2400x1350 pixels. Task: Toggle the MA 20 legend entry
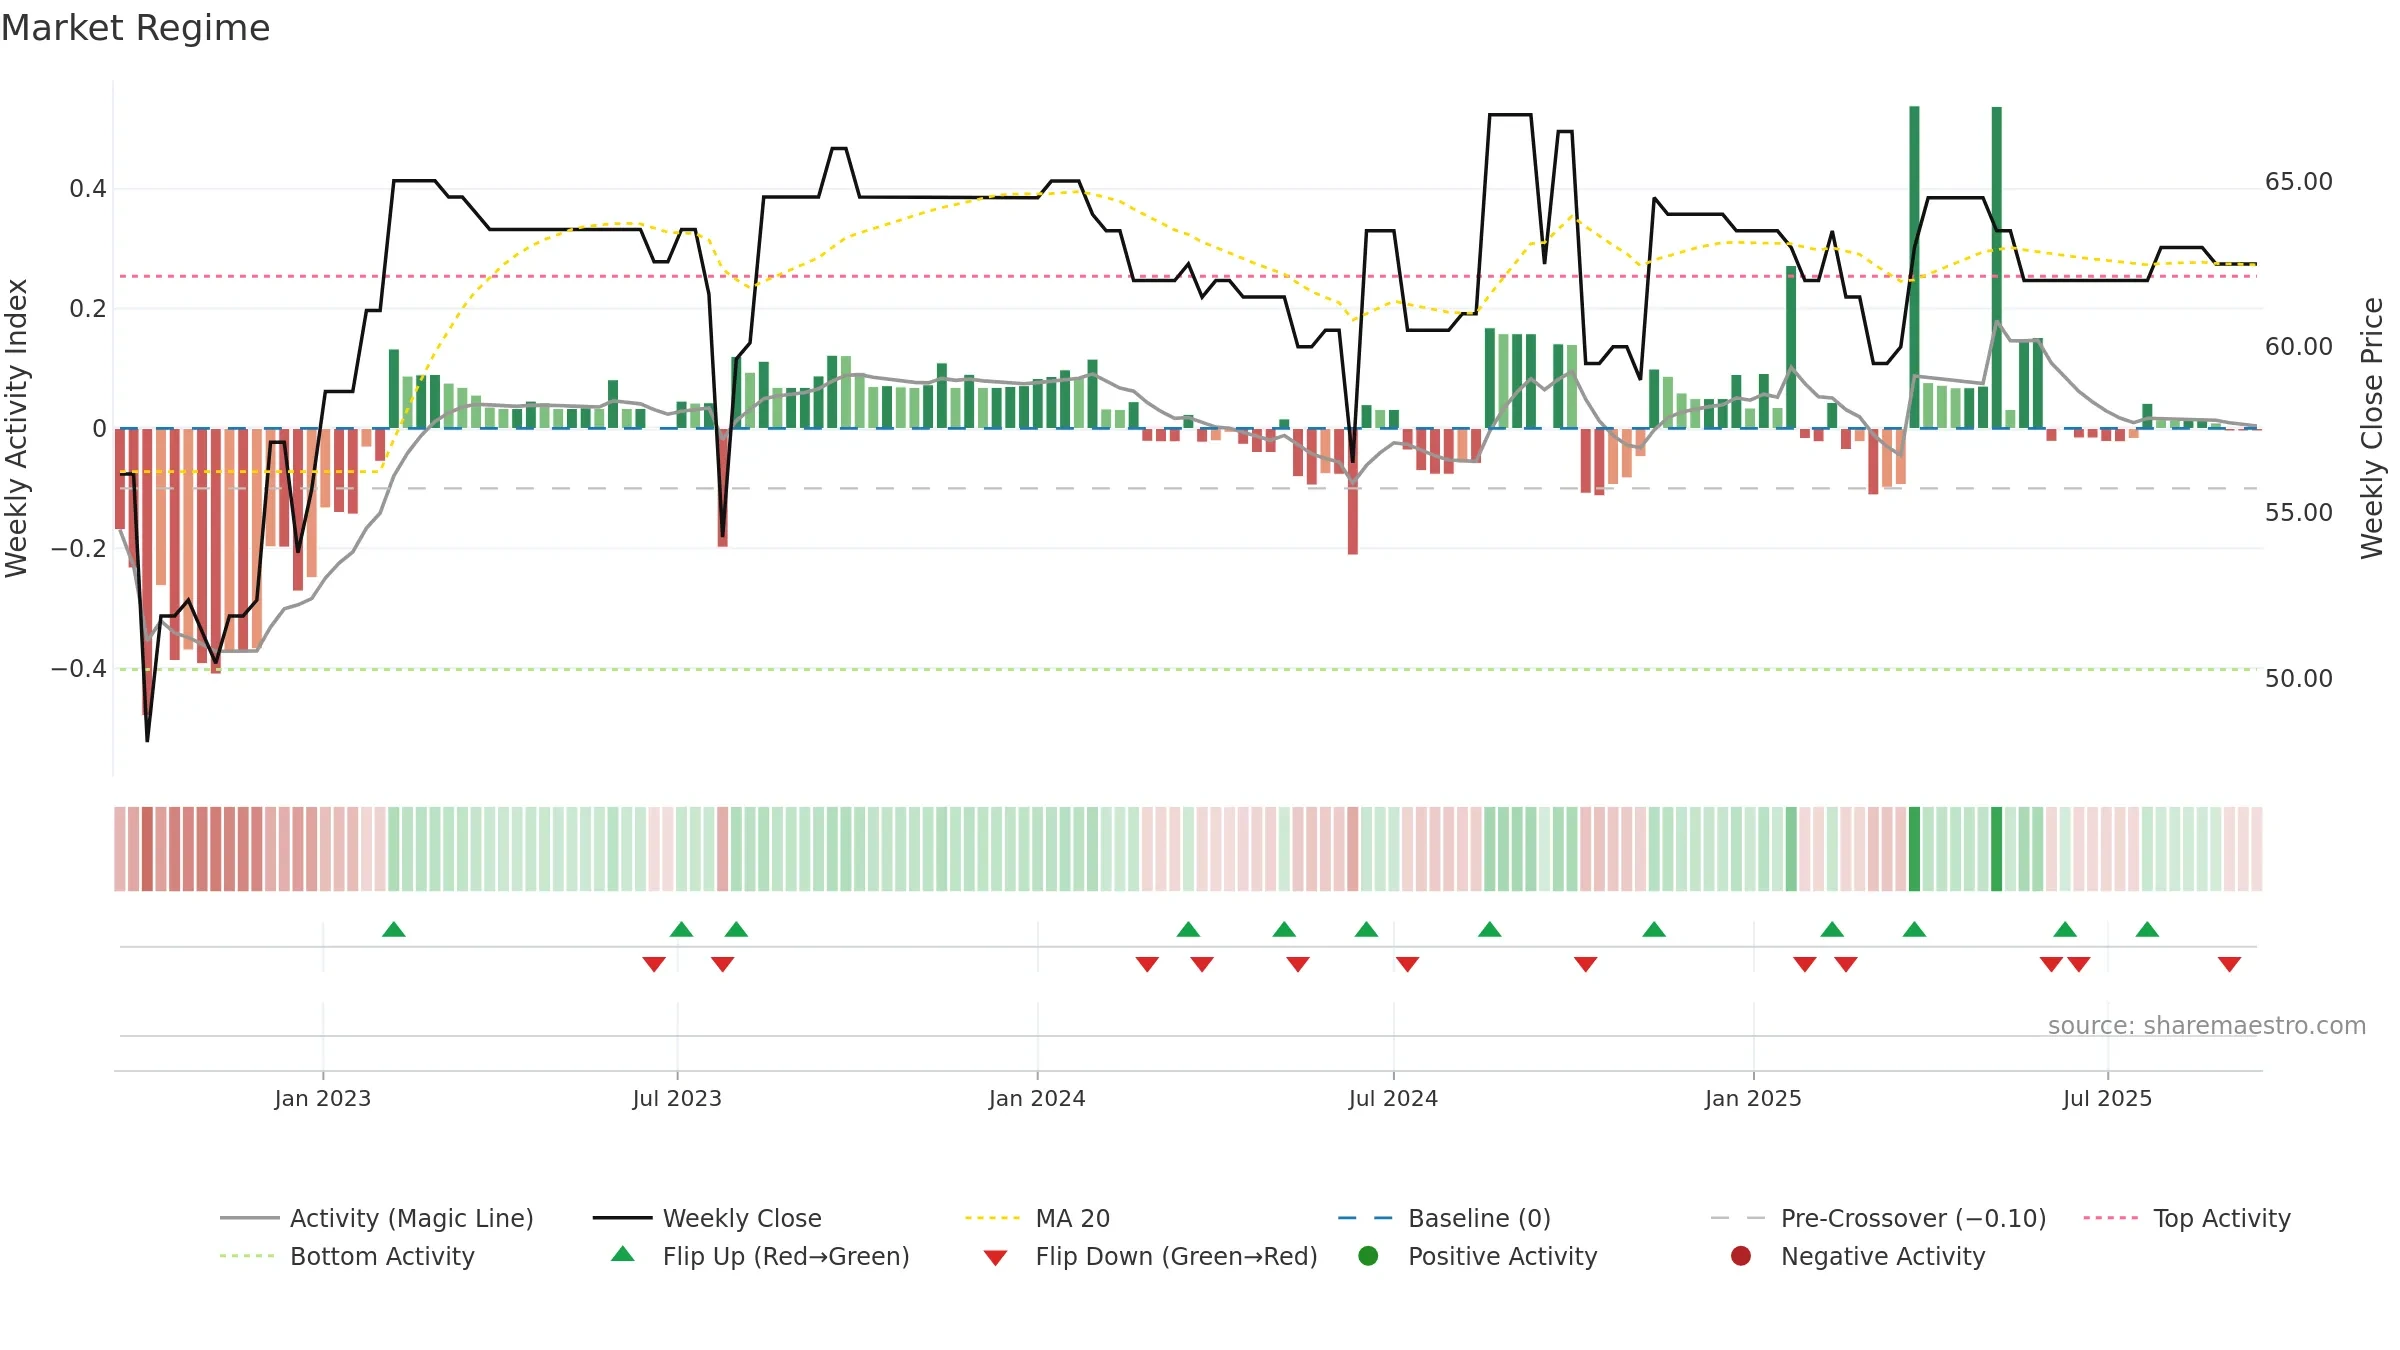pyautogui.click(x=1037, y=1218)
